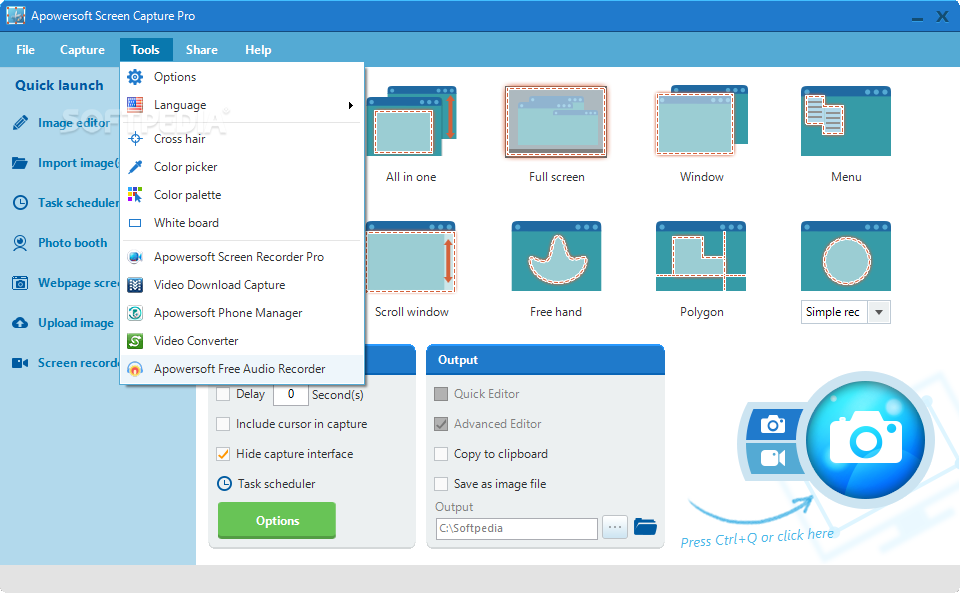Select Color picker in Tools menu
960x593 pixels.
(x=242, y=166)
